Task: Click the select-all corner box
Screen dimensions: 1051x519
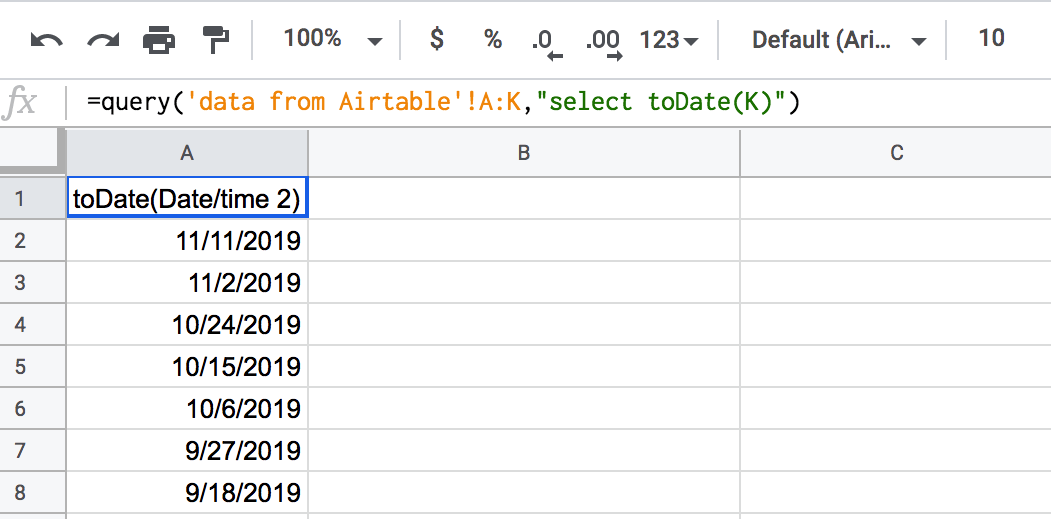Action: [x=33, y=153]
